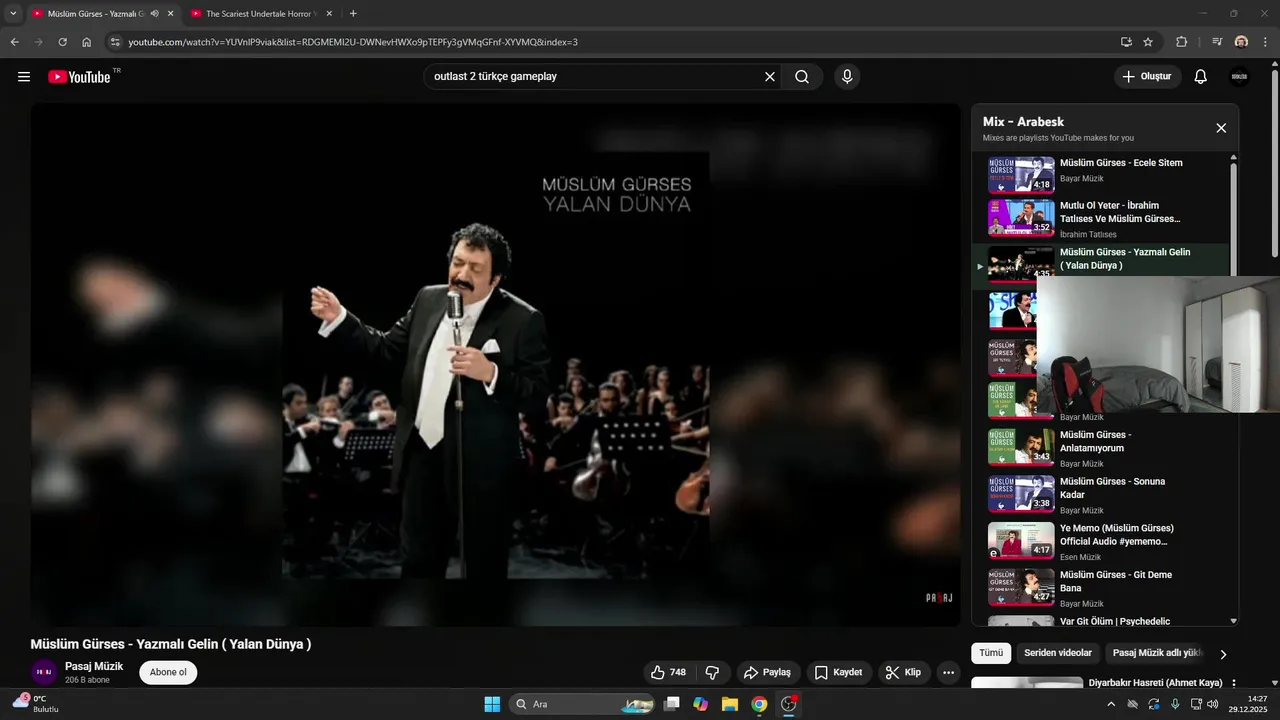Open File Explorer from the taskbar
Screen dimensions: 1280x720
[730, 704]
